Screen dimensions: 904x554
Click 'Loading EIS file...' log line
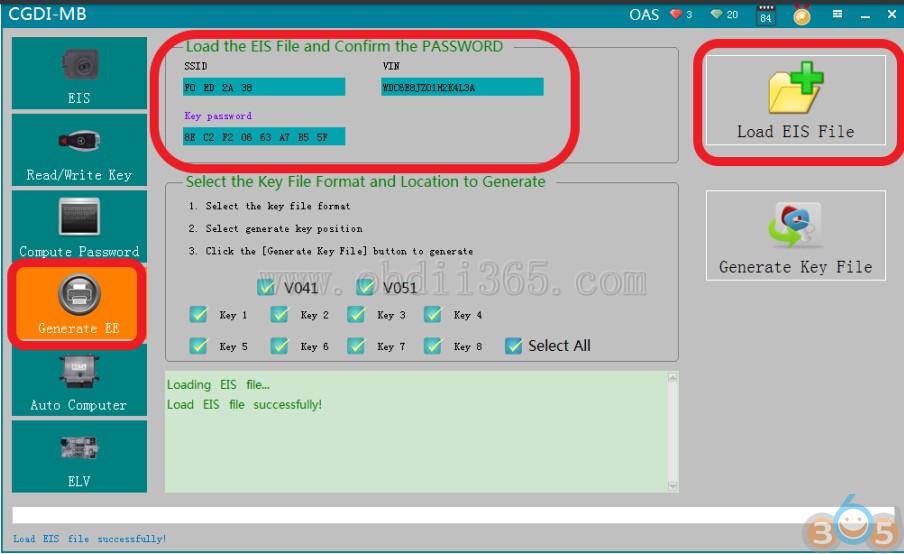click(219, 385)
